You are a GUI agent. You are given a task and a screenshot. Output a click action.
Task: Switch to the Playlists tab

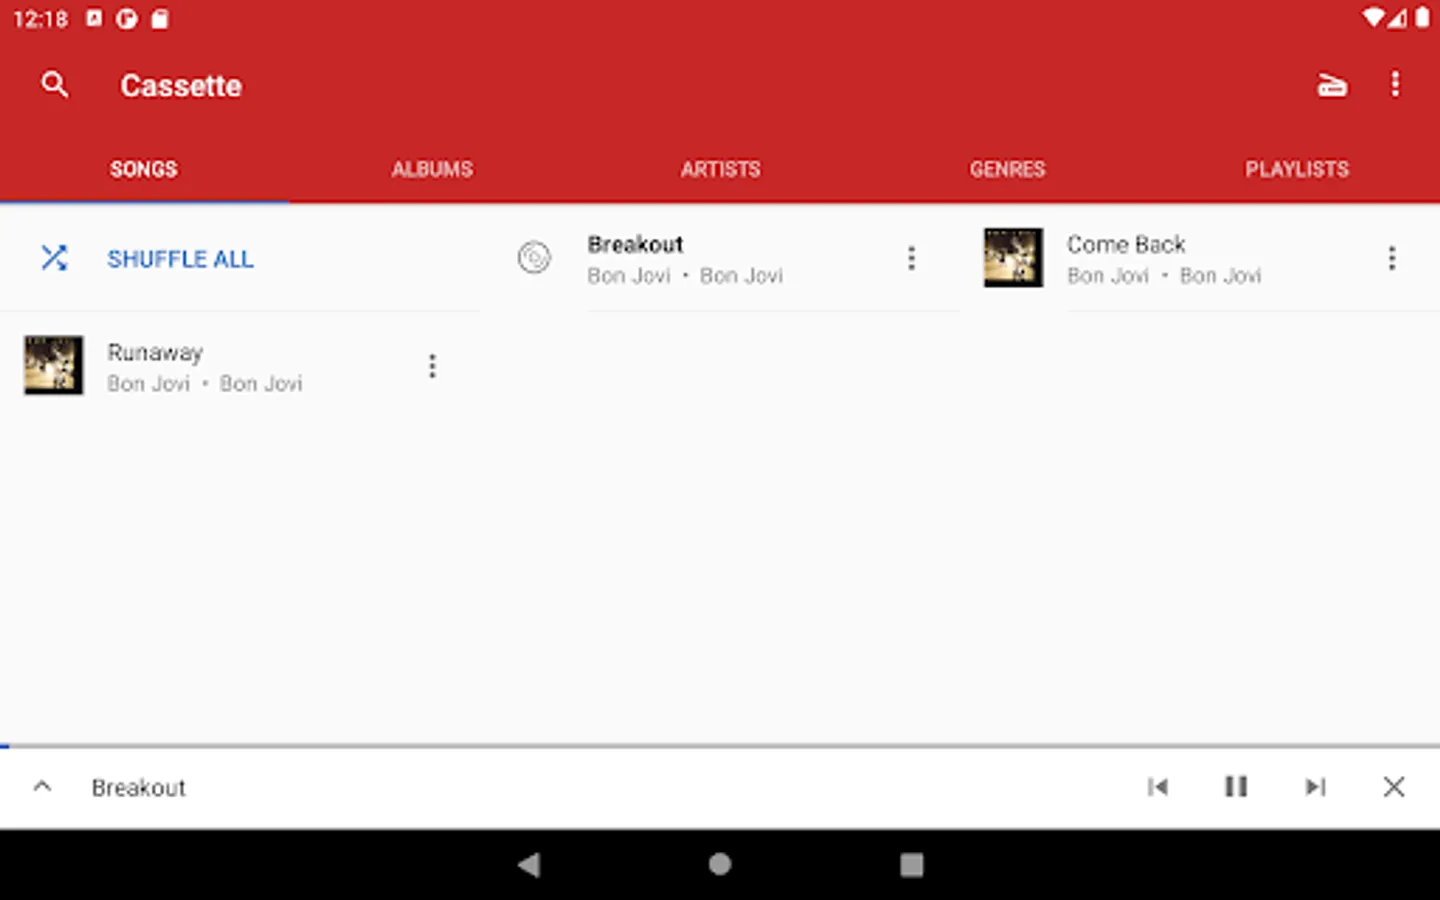[1297, 169]
